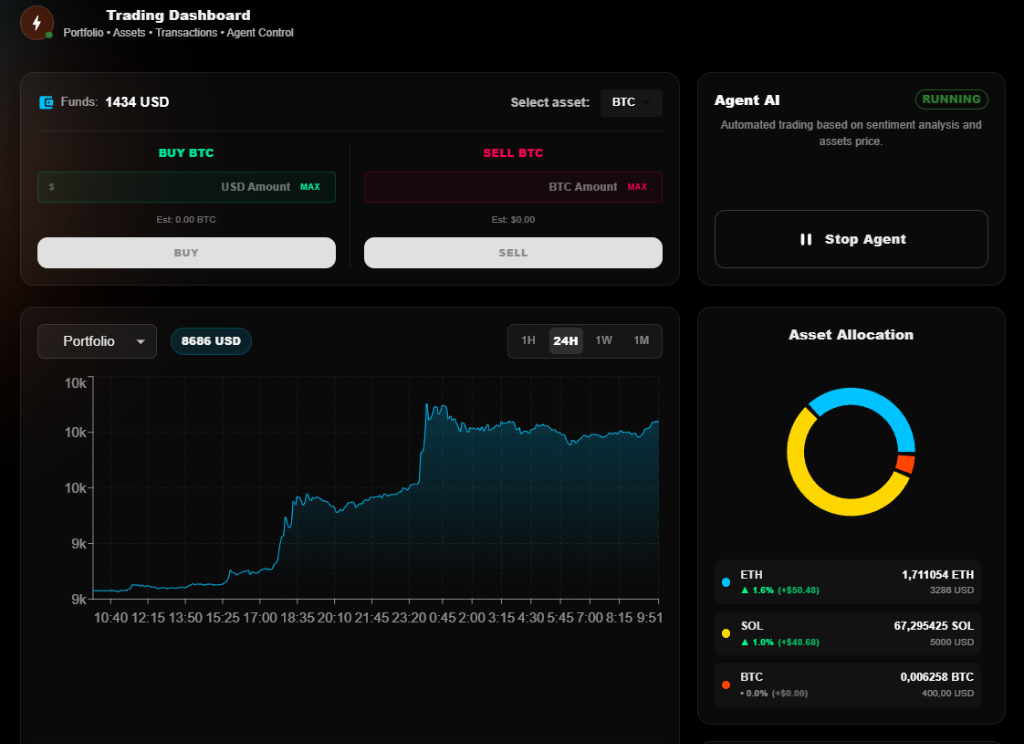Click the '20:10' time axis label
Viewport: 1024px width, 744px height.
[x=334, y=618]
